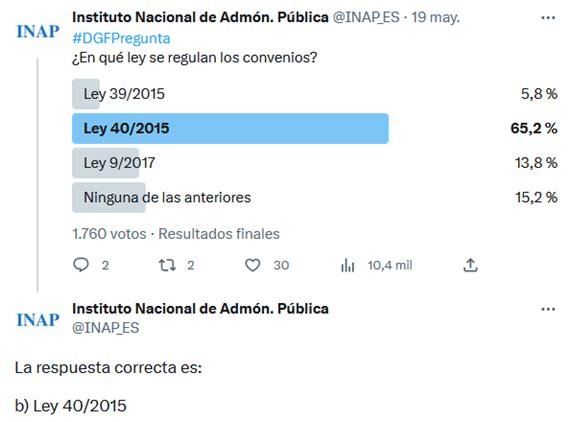571x422 pixels.
Task: Click the @INAP_ES handle under the reply name
Action: (x=106, y=328)
